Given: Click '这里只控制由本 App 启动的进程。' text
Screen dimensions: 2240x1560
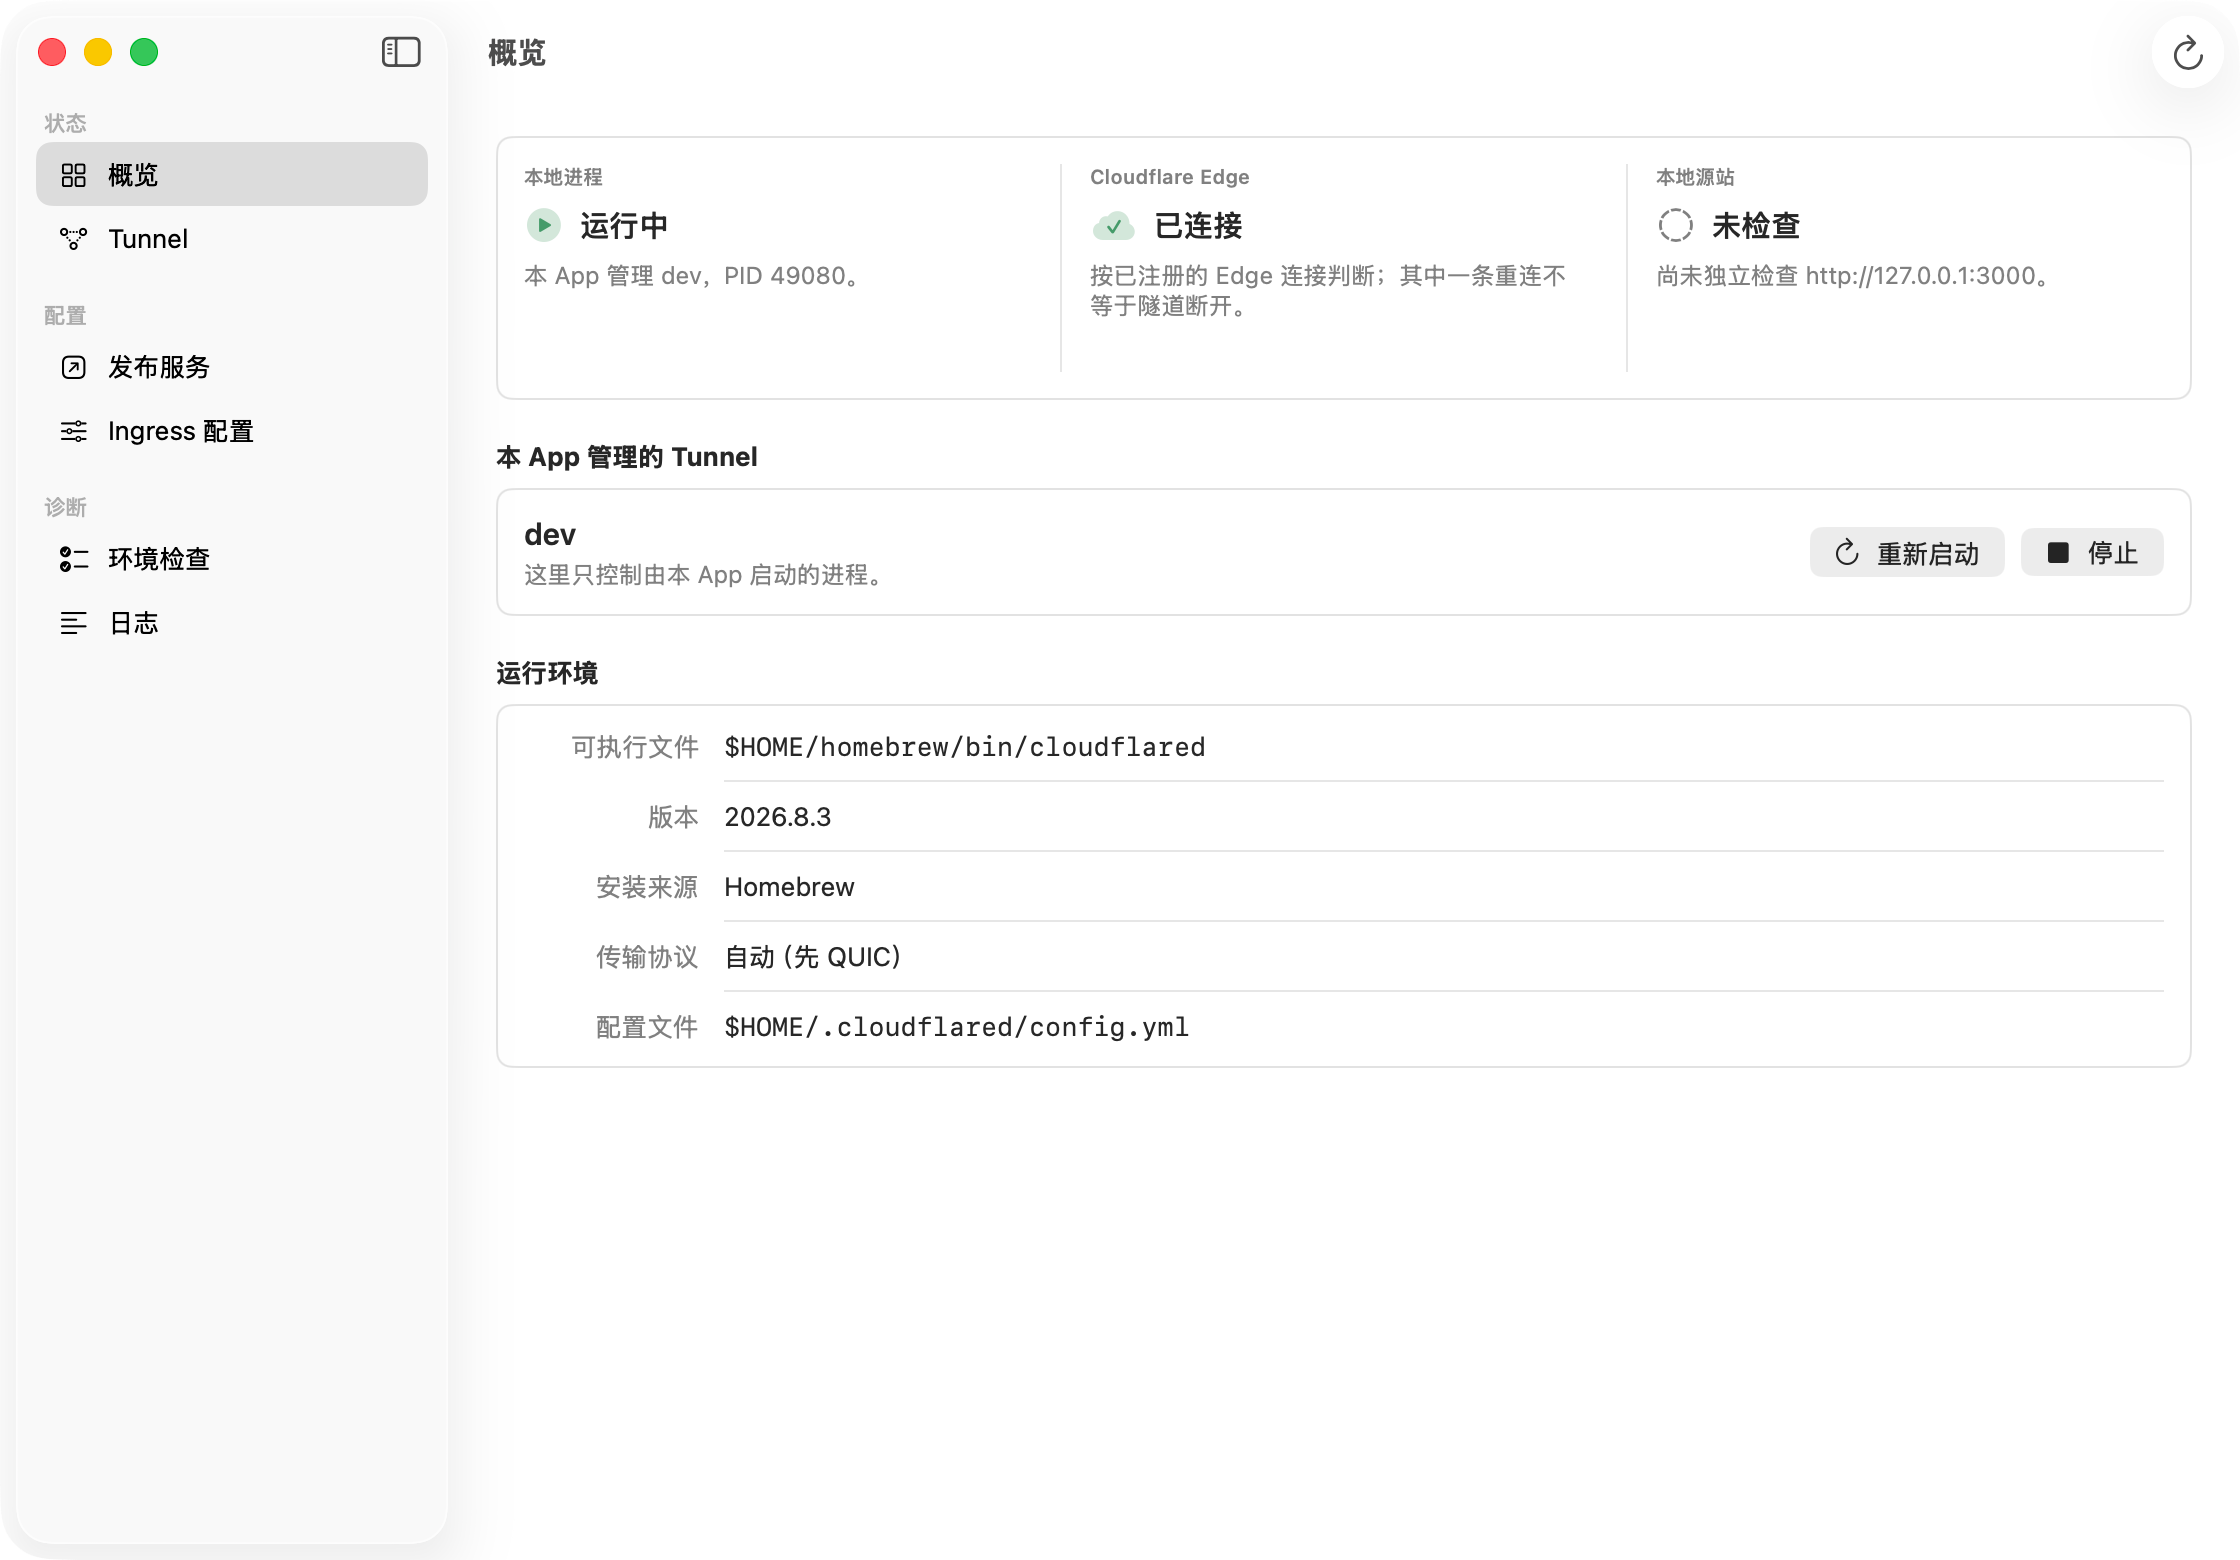Looking at the screenshot, I should point(704,575).
